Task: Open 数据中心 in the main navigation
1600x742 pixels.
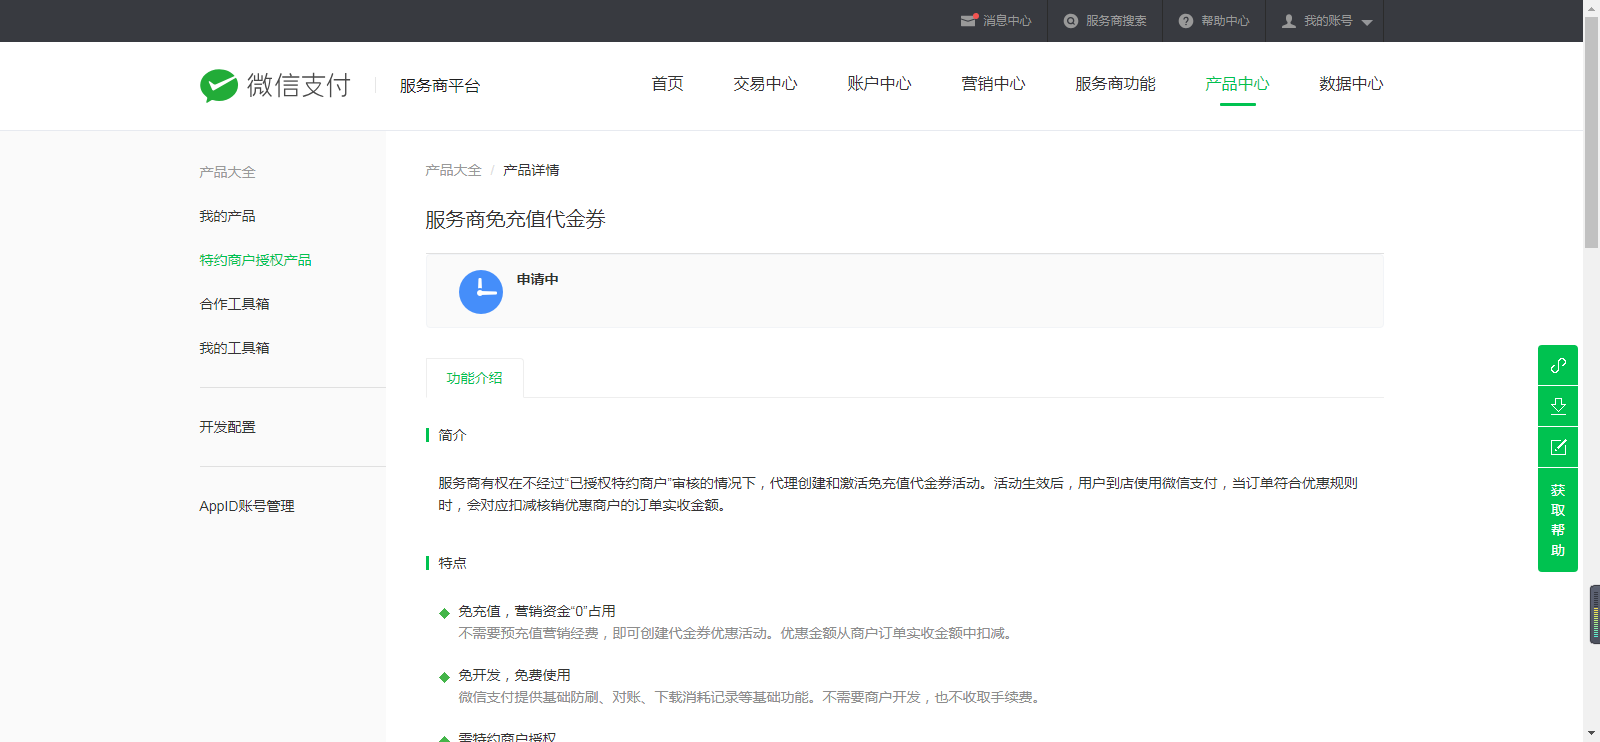Action: 1351,84
